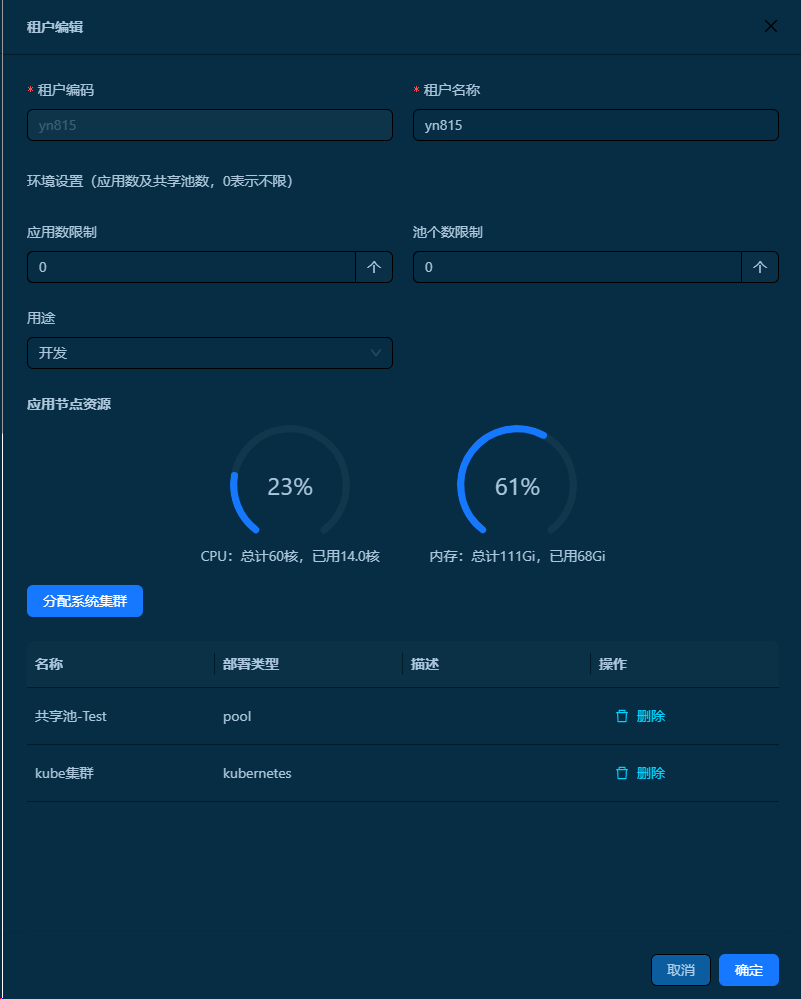Focus the 应用数限制 number input
Image resolution: width=801 pixels, height=999 pixels.
tap(191, 267)
